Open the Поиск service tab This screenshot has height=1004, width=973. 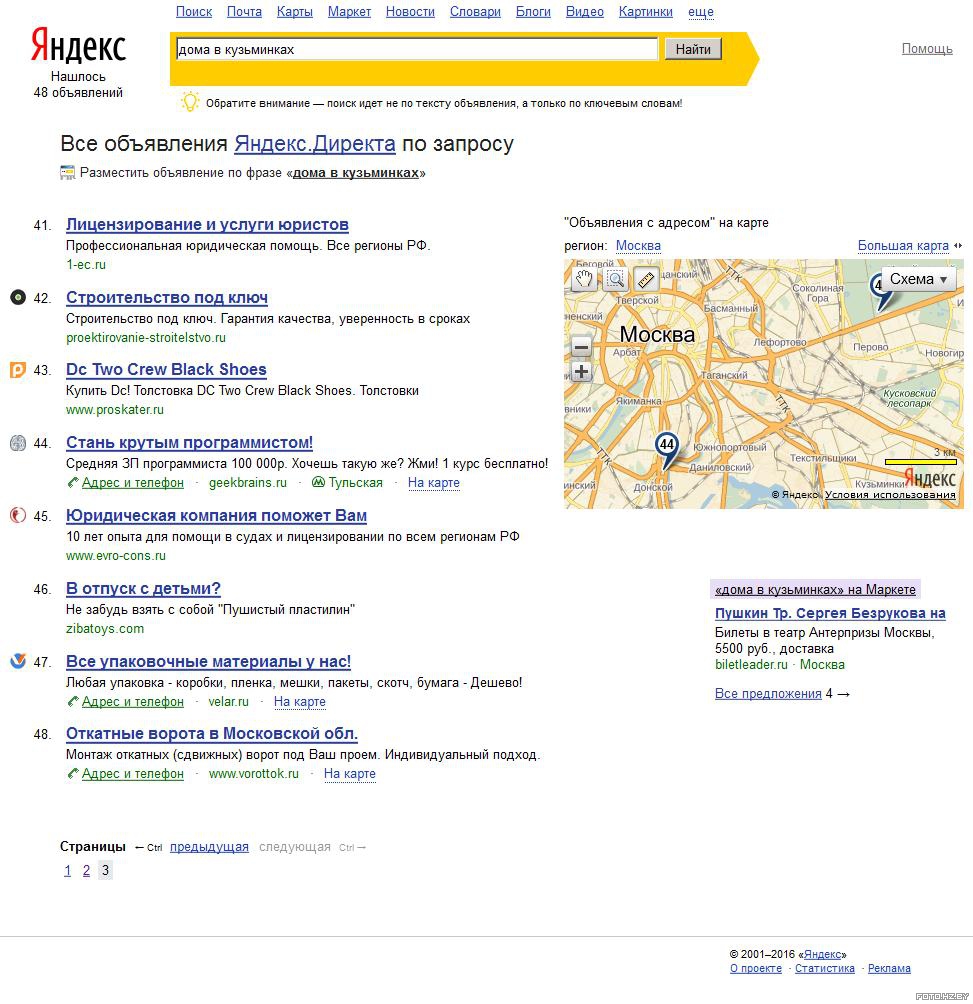193,12
